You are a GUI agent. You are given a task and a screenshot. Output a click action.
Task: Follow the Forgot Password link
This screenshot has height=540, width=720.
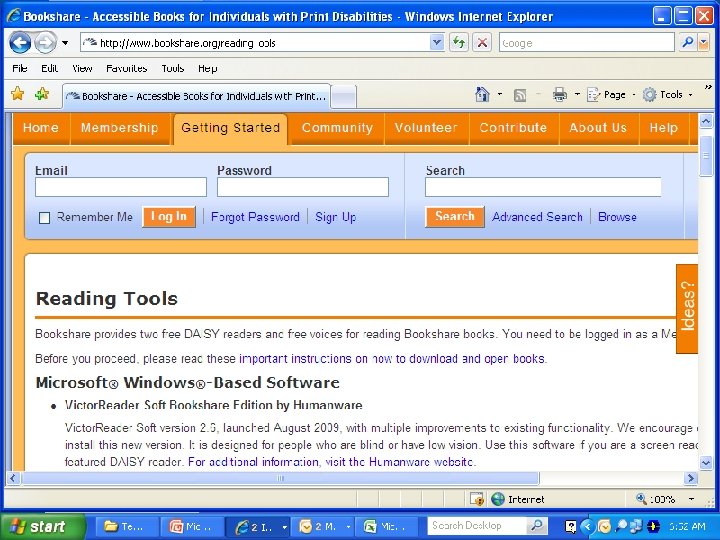click(x=255, y=217)
